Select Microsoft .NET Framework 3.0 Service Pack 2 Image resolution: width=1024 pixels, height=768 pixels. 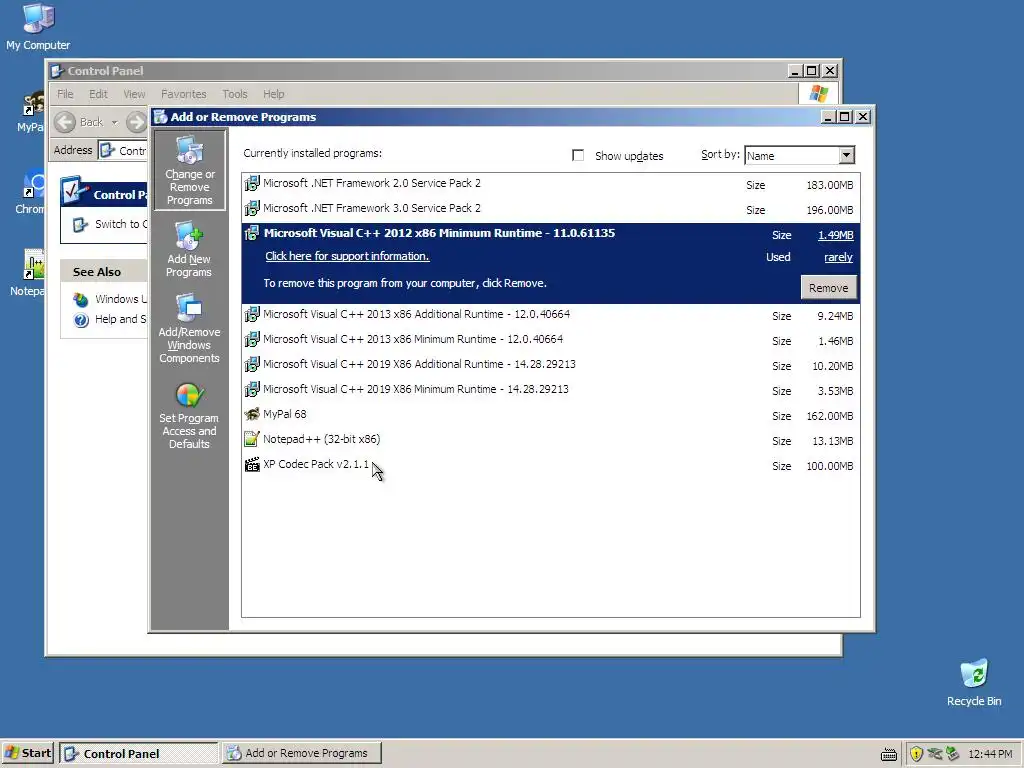coord(551,210)
